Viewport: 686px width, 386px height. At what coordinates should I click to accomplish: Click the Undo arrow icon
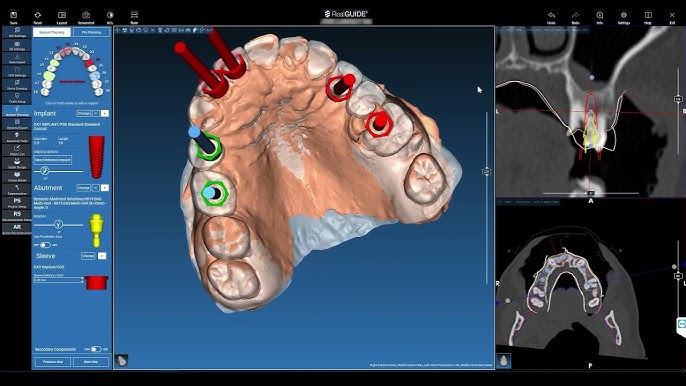551,17
